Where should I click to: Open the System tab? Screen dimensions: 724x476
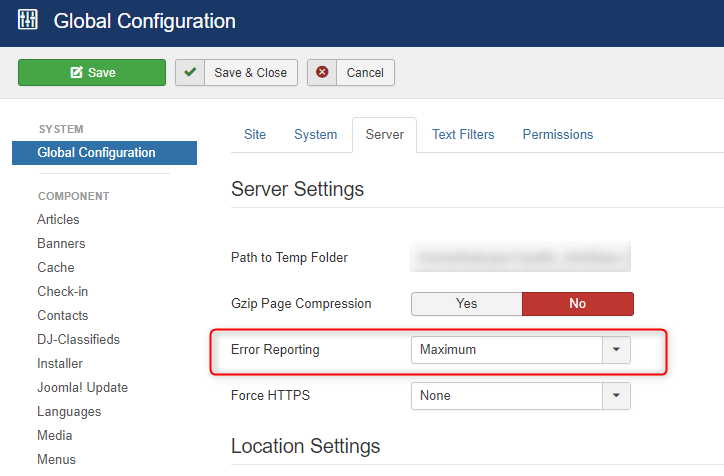(315, 134)
